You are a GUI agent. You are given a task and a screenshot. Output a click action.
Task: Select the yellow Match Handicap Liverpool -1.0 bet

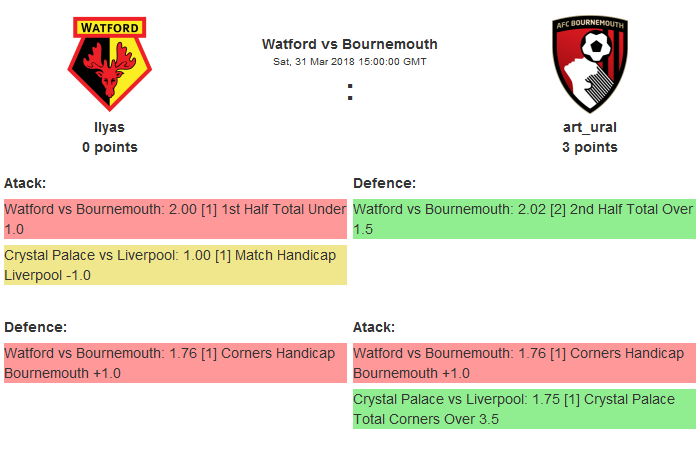coord(175,265)
